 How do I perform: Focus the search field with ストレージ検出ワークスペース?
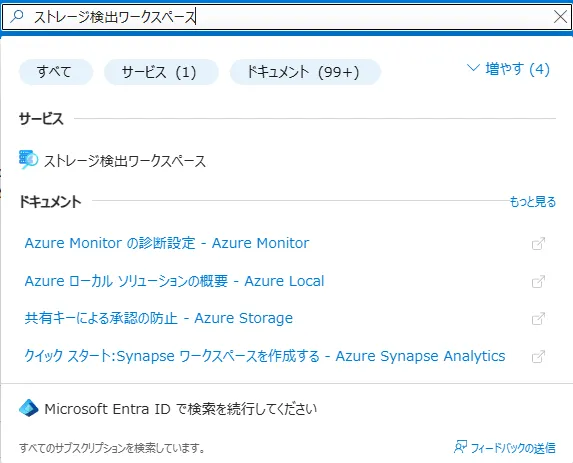286,17
